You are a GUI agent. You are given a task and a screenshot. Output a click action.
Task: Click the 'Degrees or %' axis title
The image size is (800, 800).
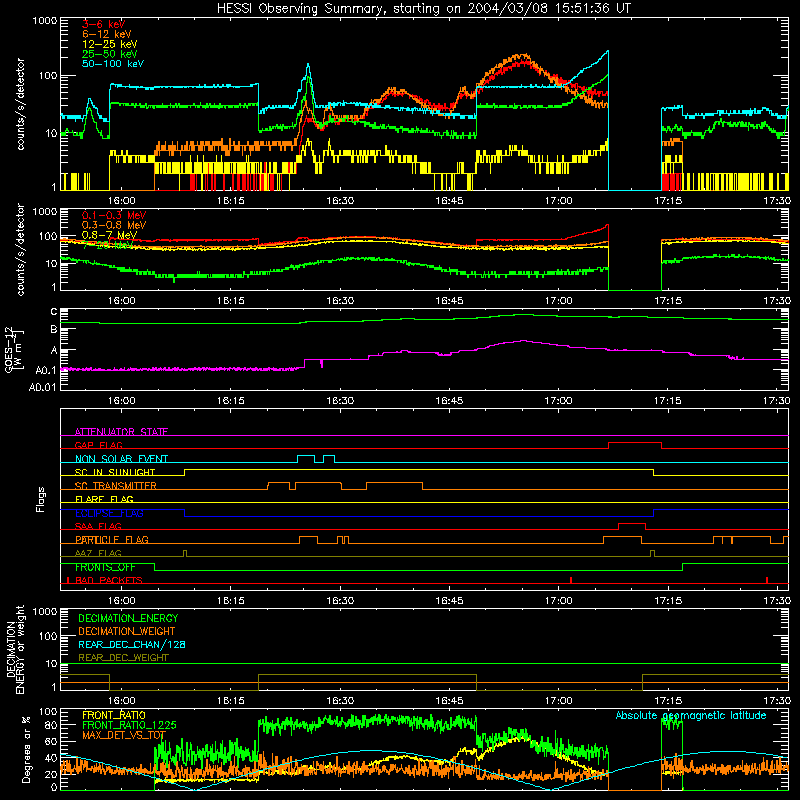tap(26, 749)
